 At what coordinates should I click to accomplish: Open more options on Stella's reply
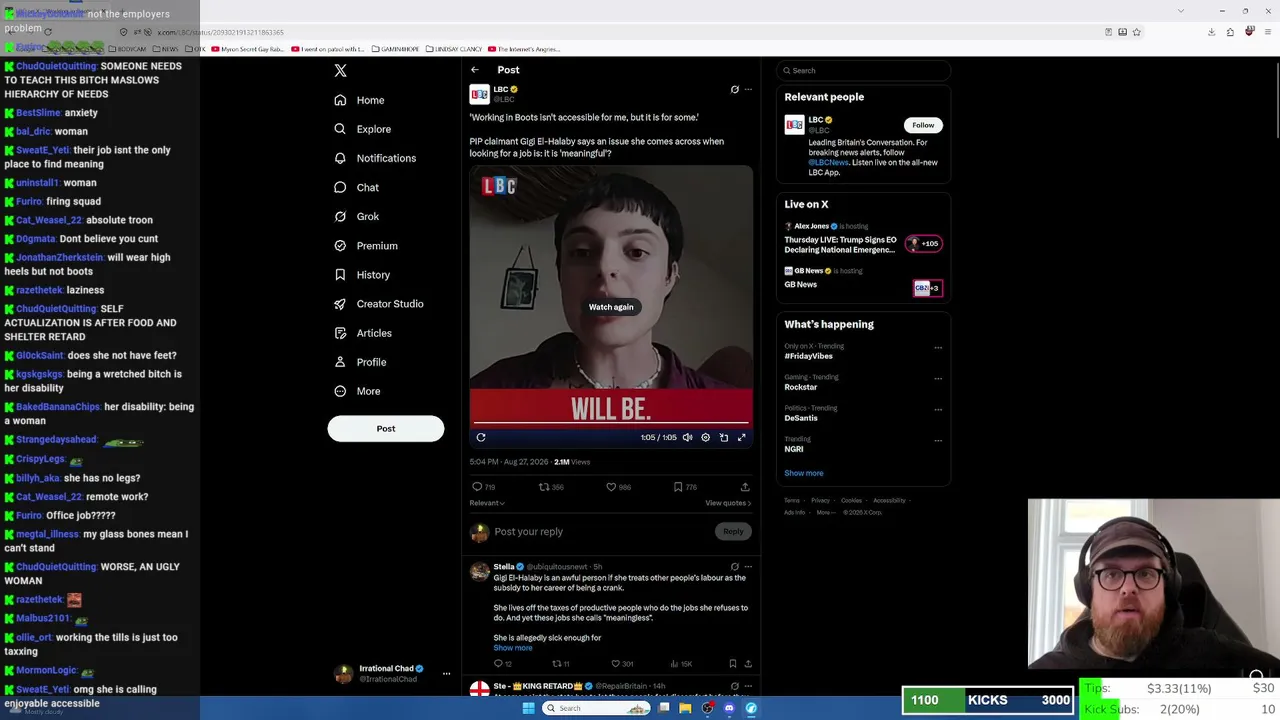748,567
